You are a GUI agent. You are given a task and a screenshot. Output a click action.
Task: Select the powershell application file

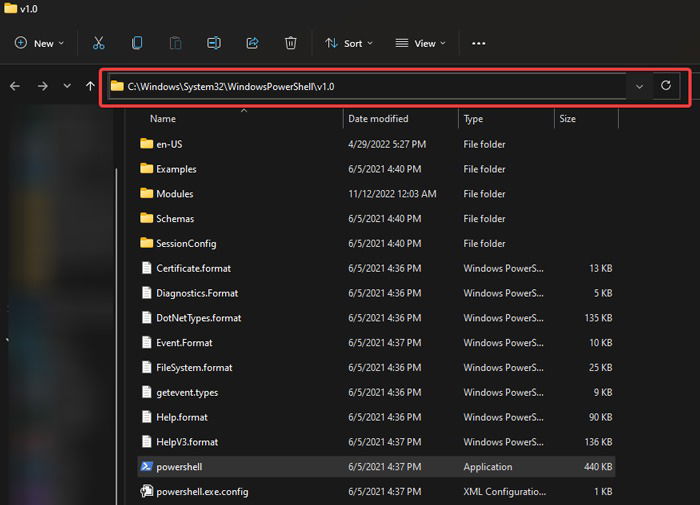point(376,467)
